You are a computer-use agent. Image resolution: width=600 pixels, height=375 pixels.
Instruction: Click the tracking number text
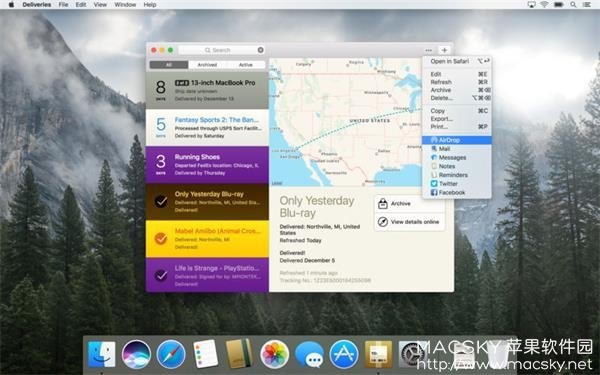point(325,280)
